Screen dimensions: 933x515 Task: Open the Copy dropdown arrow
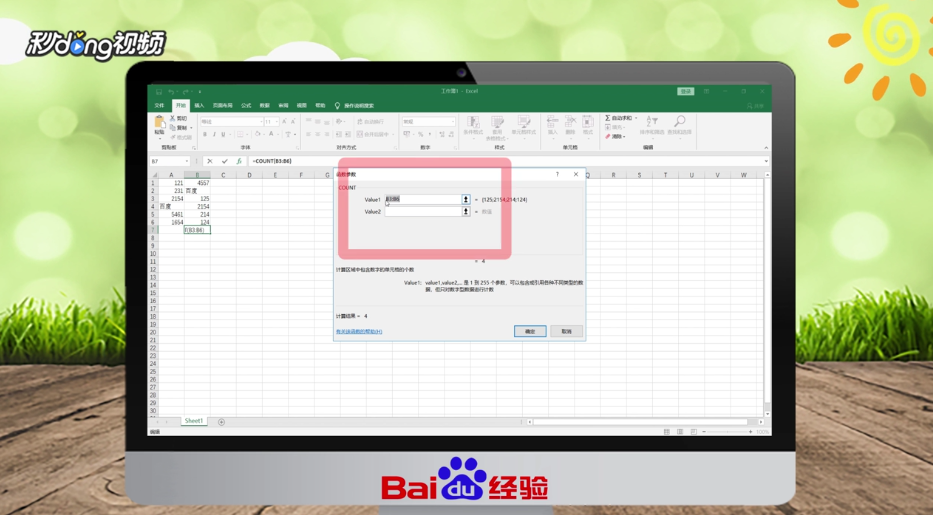tap(191, 128)
